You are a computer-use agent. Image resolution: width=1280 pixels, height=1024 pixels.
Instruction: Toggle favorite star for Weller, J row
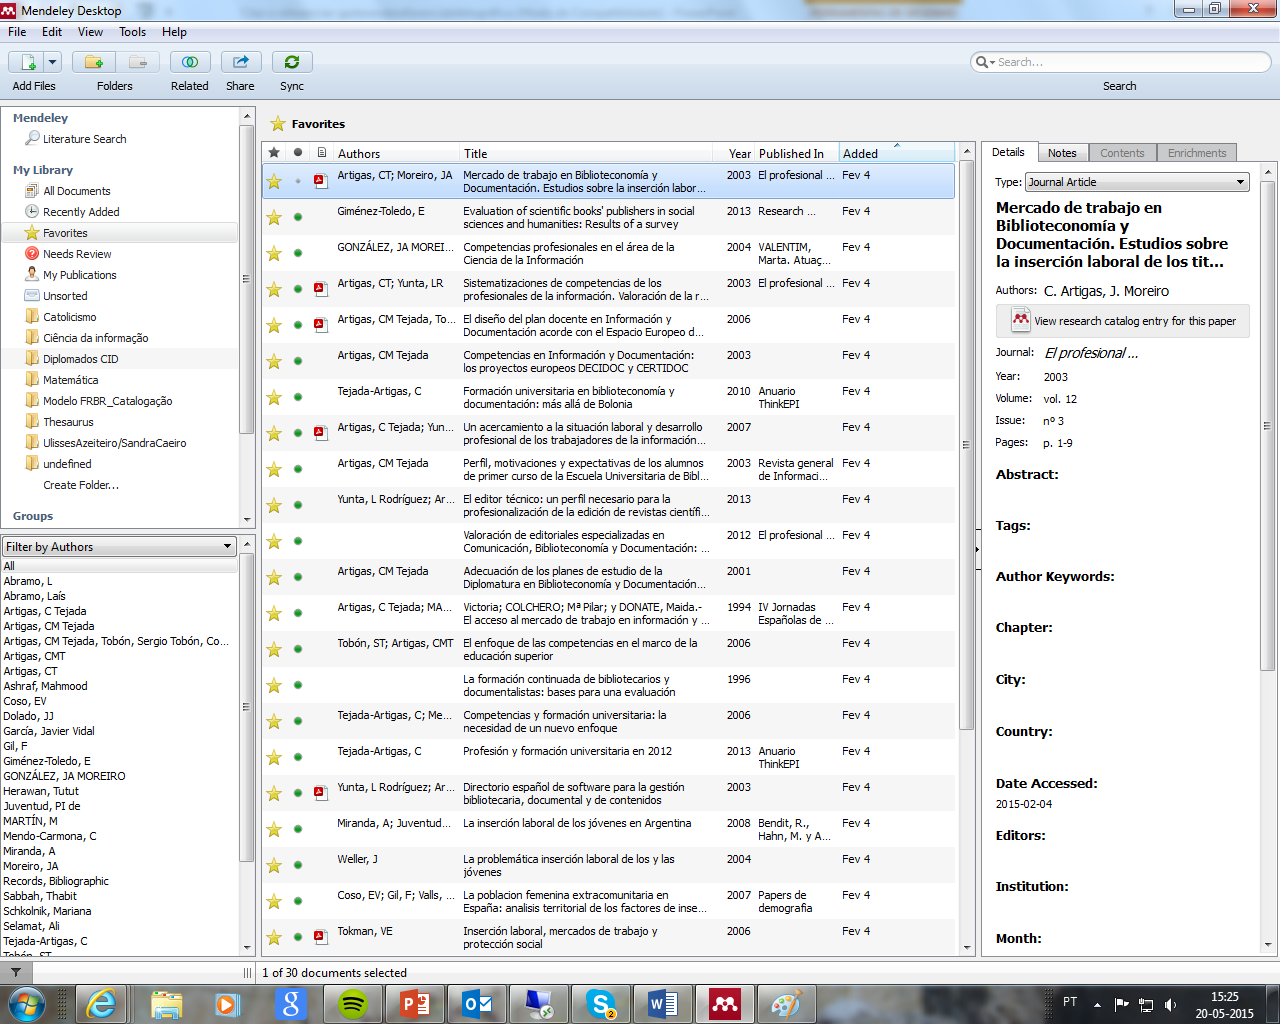point(274,865)
